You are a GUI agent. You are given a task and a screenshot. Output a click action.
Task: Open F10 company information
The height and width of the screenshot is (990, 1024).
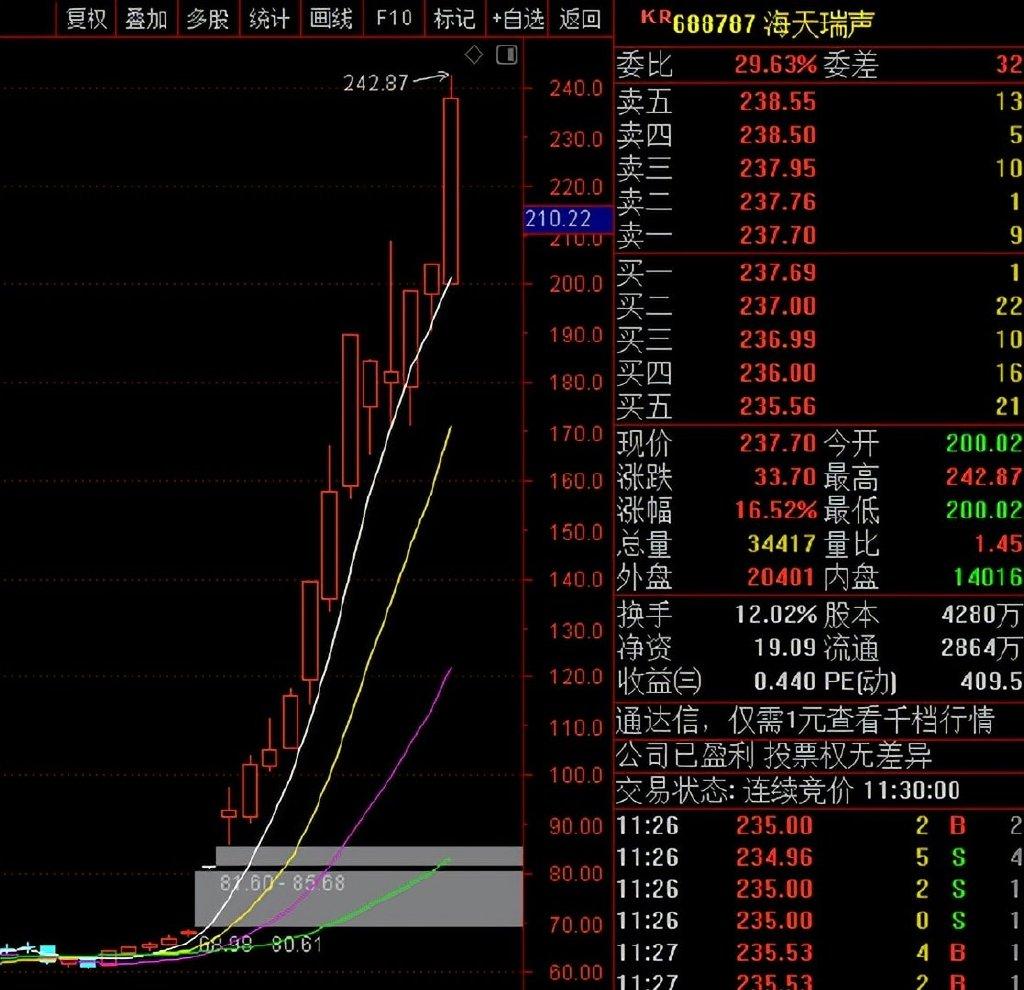[x=393, y=18]
